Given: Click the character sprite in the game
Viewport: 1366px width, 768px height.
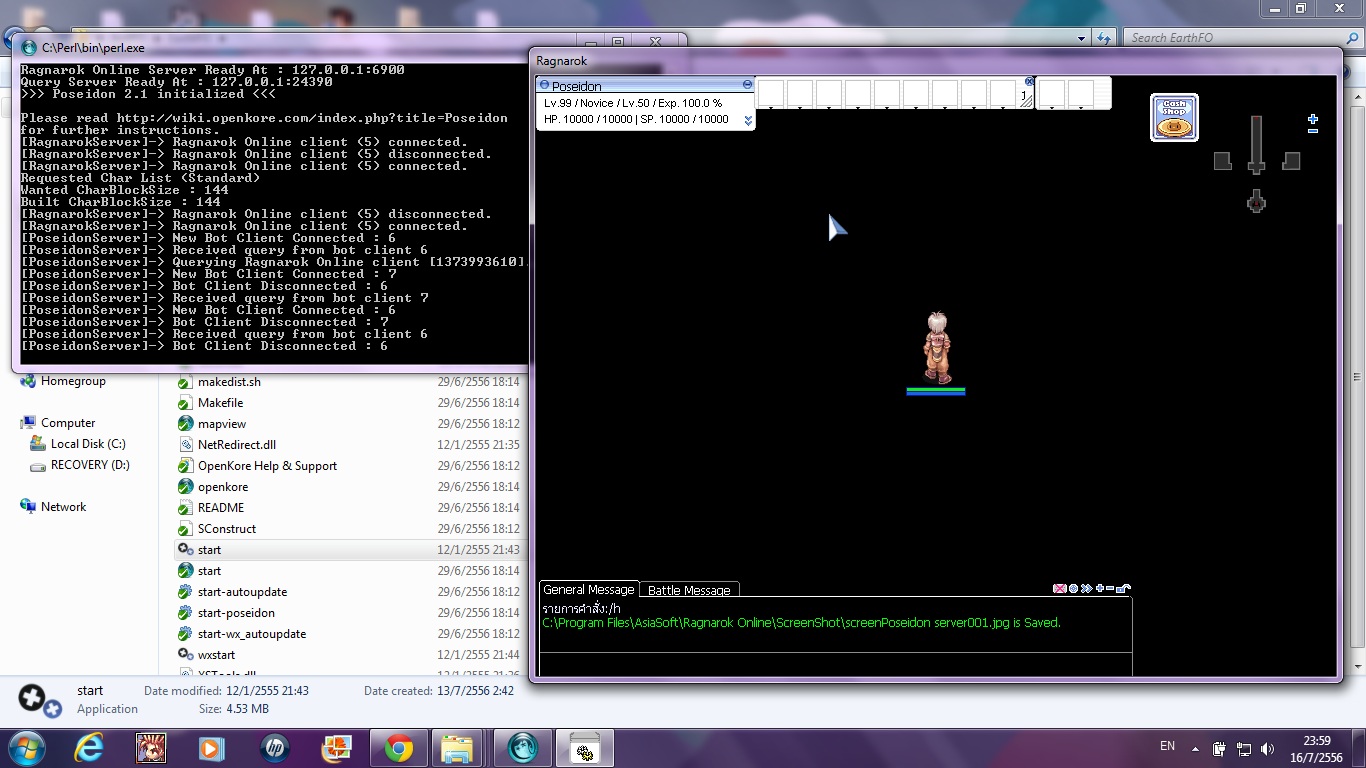Looking at the screenshot, I should point(936,347).
